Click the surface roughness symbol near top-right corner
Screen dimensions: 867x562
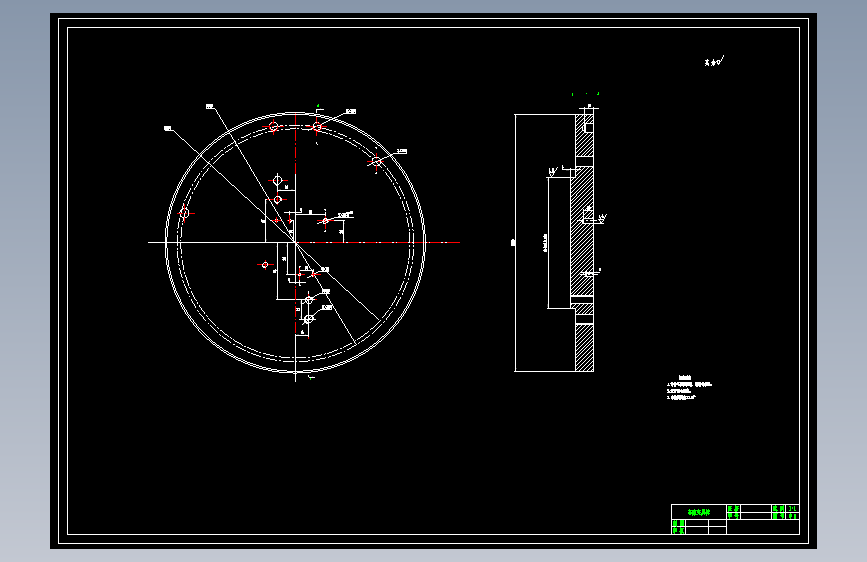[714, 61]
